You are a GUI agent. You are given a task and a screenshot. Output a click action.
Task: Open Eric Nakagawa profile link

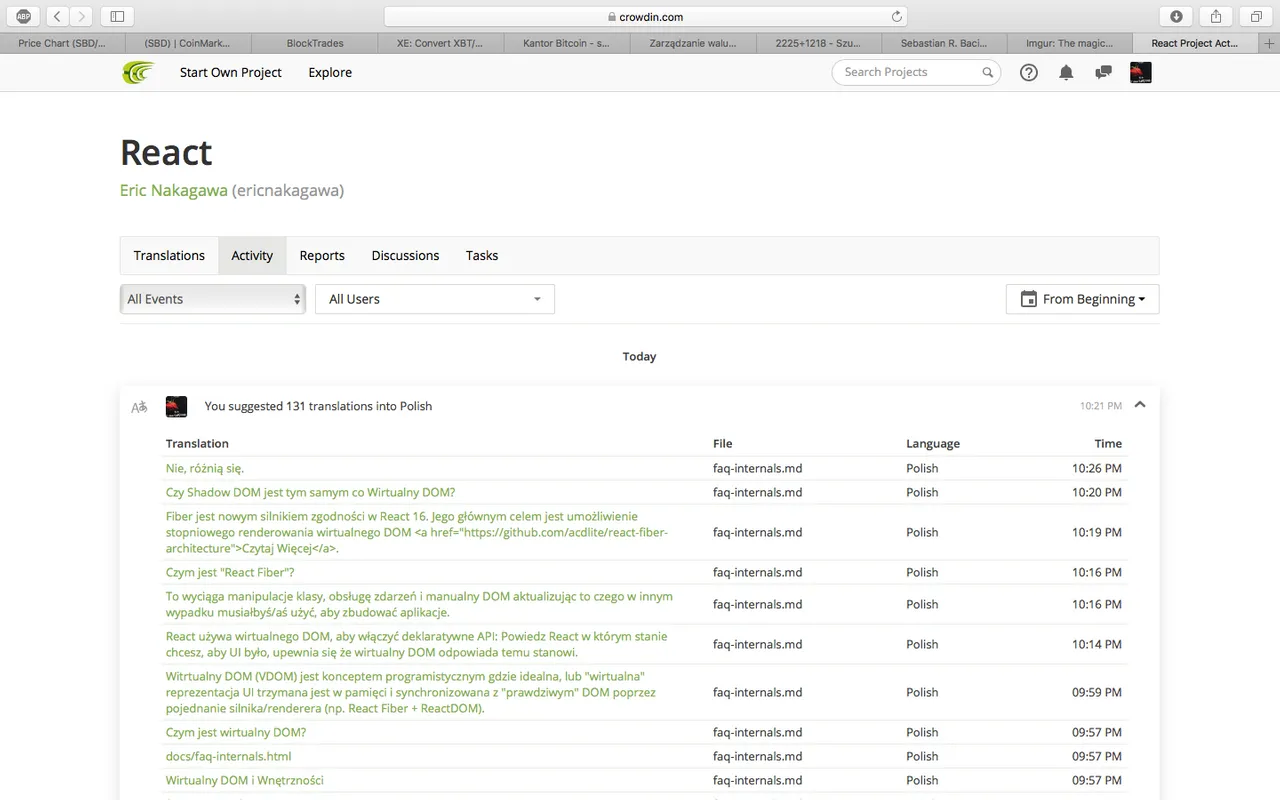[x=174, y=190]
